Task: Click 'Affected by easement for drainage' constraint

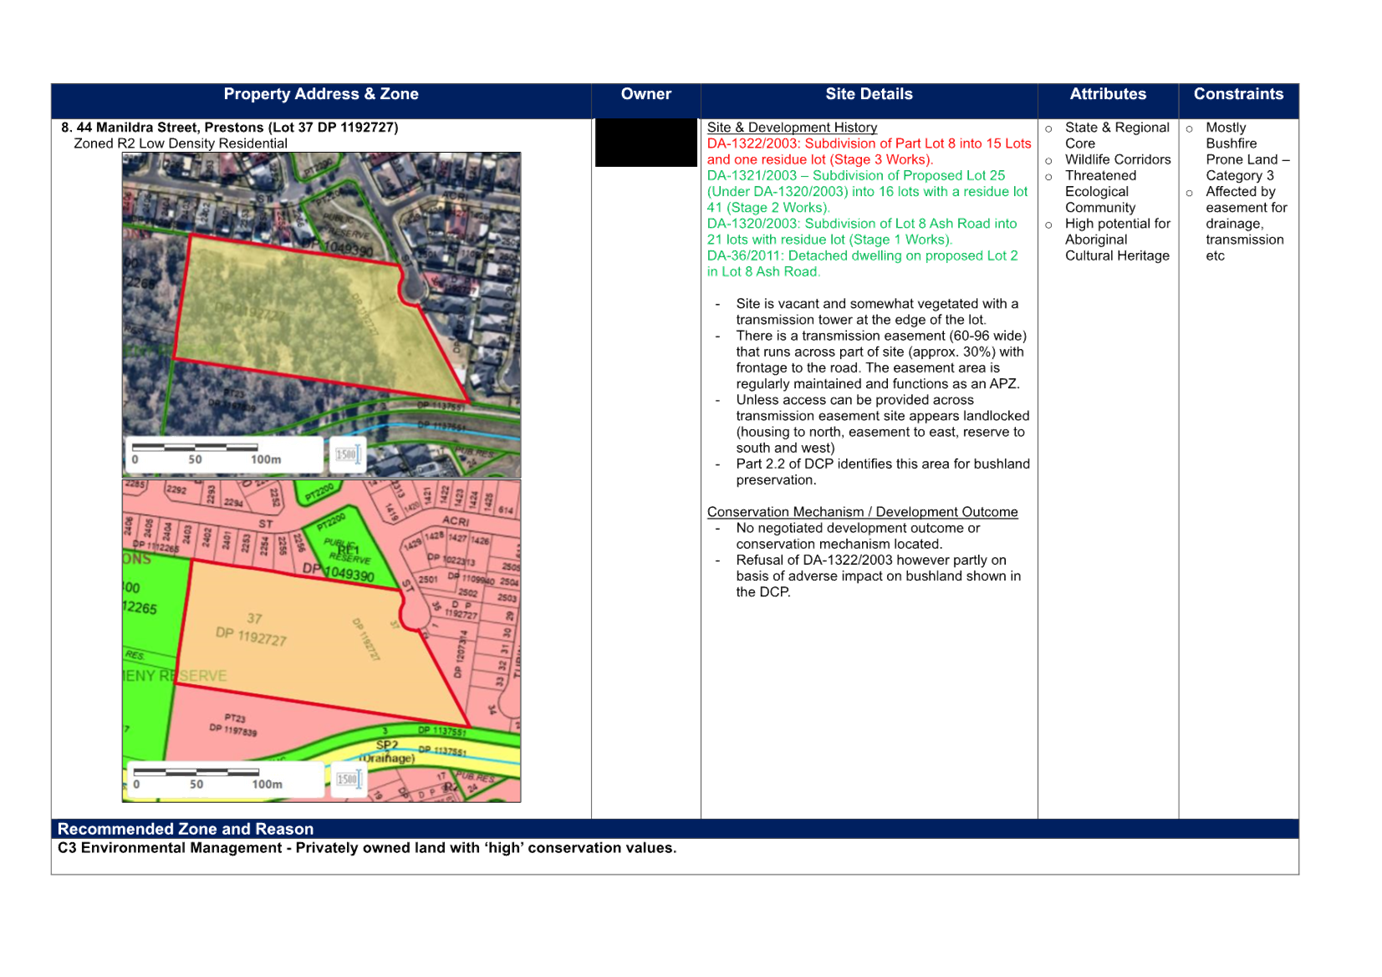Action: [1247, 223]
